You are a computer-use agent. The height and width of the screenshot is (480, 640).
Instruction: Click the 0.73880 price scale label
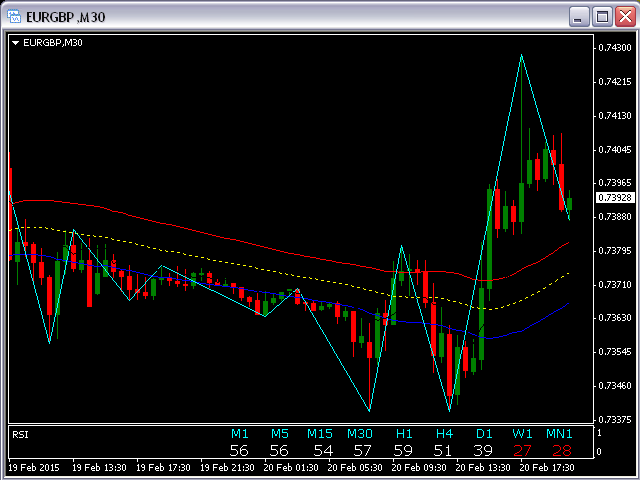pos(615,216)
